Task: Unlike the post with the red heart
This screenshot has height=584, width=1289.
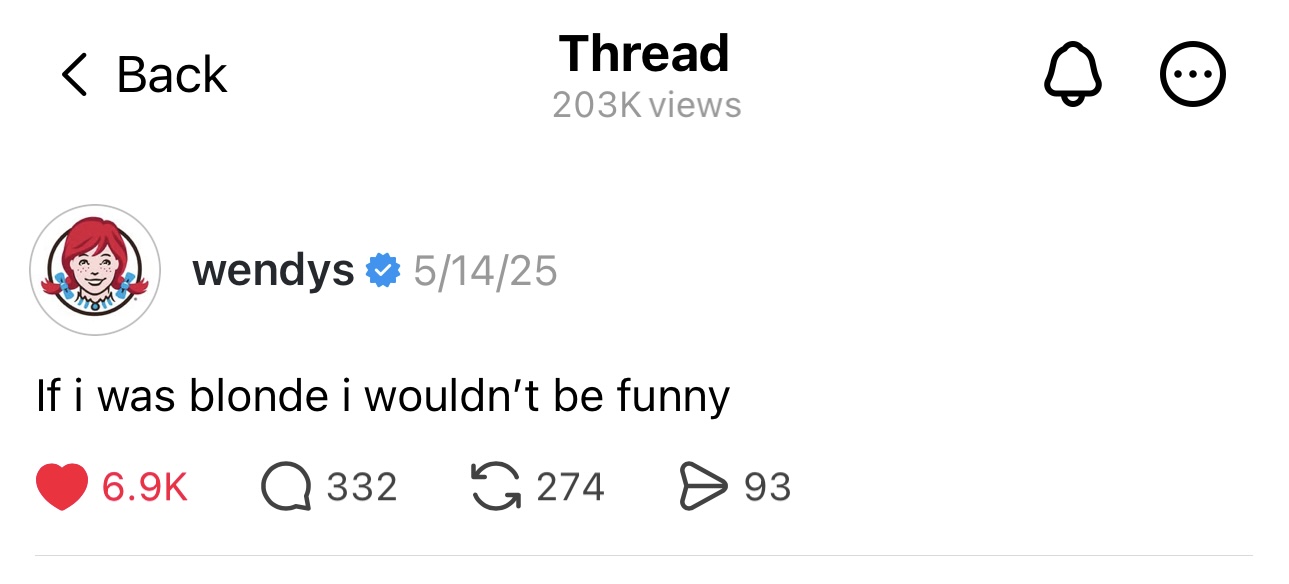Action: [63, 487]
